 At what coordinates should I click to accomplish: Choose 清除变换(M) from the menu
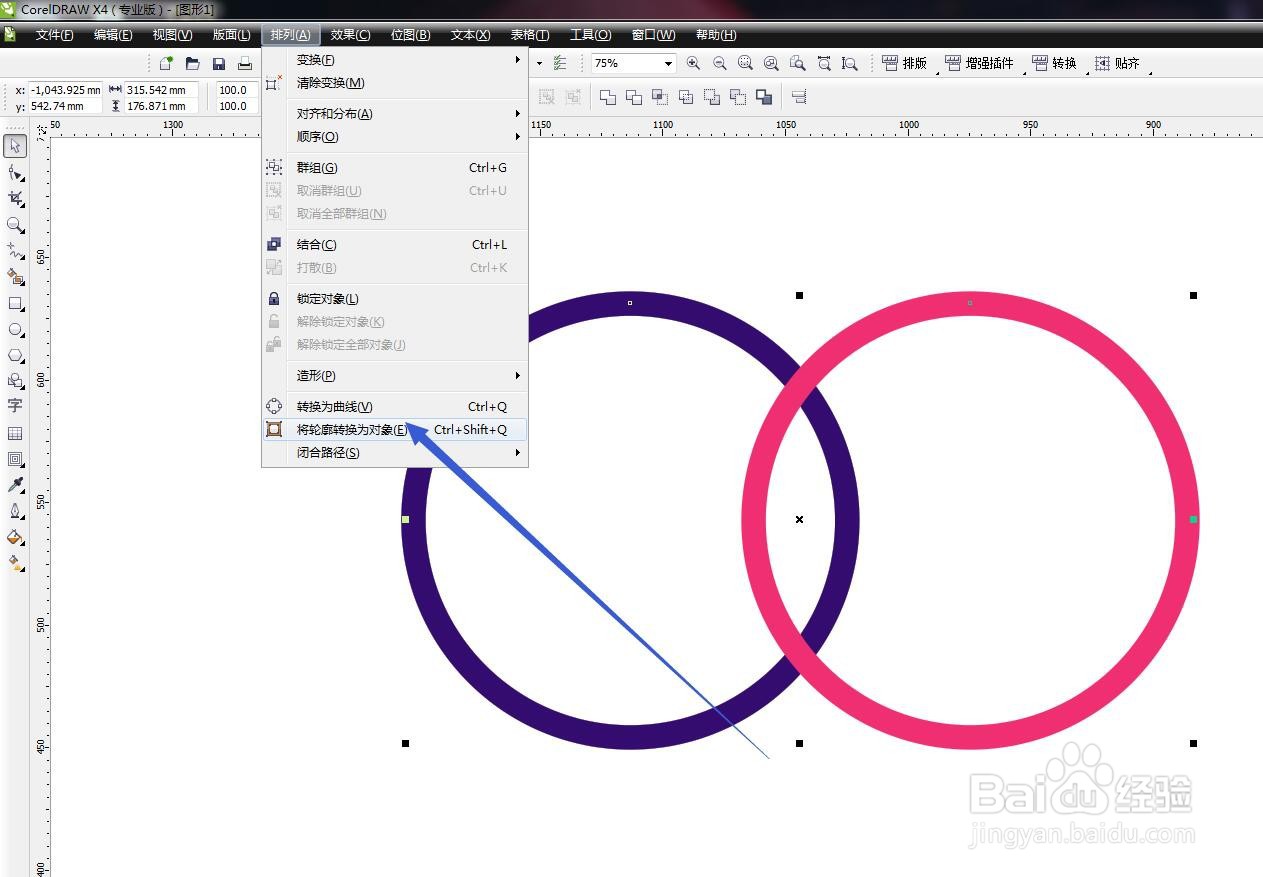click(x=395, y=83)
